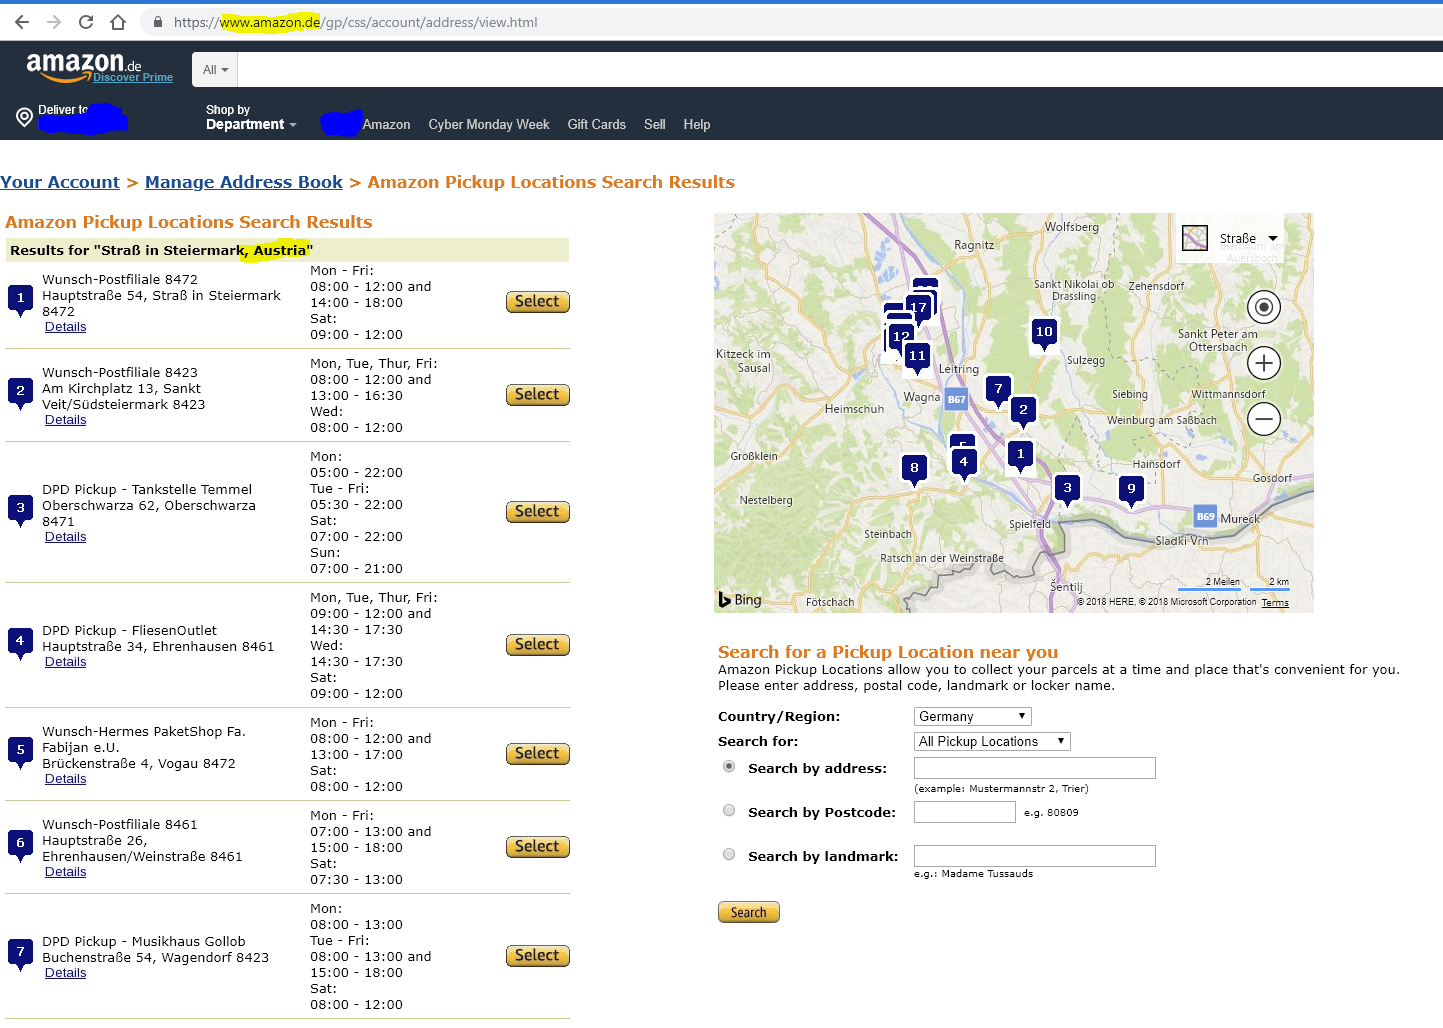Open the map Terms link
Image resolution: width=1443 pixels, height=1028 pixels.
tap(1275, 603)
